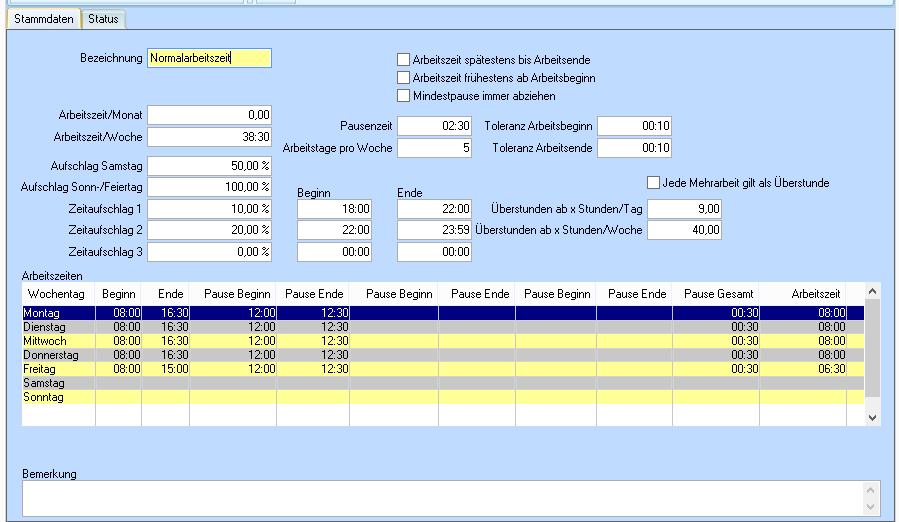Screen dimensions: 899x522
Task: Switch to the Status tab
Action: 102,19
